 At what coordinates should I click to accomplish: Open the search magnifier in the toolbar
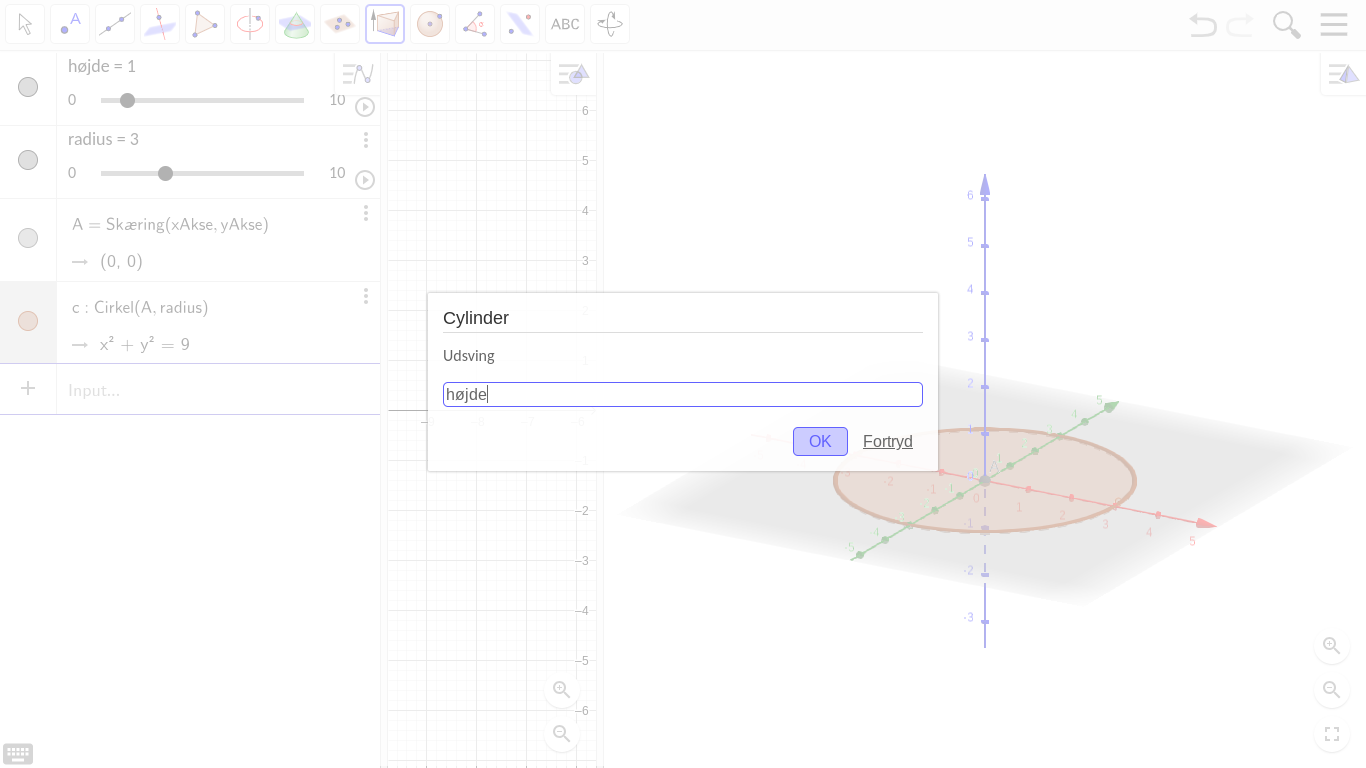[x=1286, y=25]
